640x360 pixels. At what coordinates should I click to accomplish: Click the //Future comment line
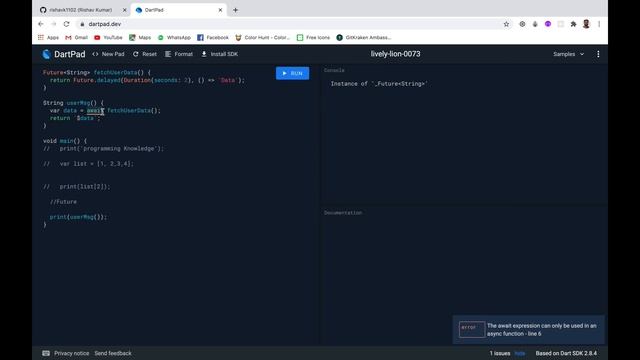point(63,202)
